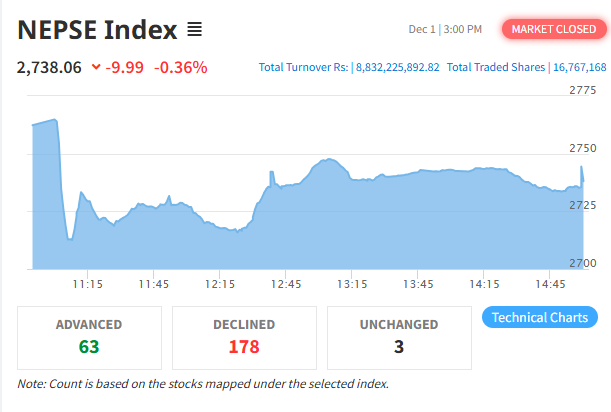This screenshot has width=611, height=412.
Task: Click the 11:15 marker on the time axis
Action: 88,284
